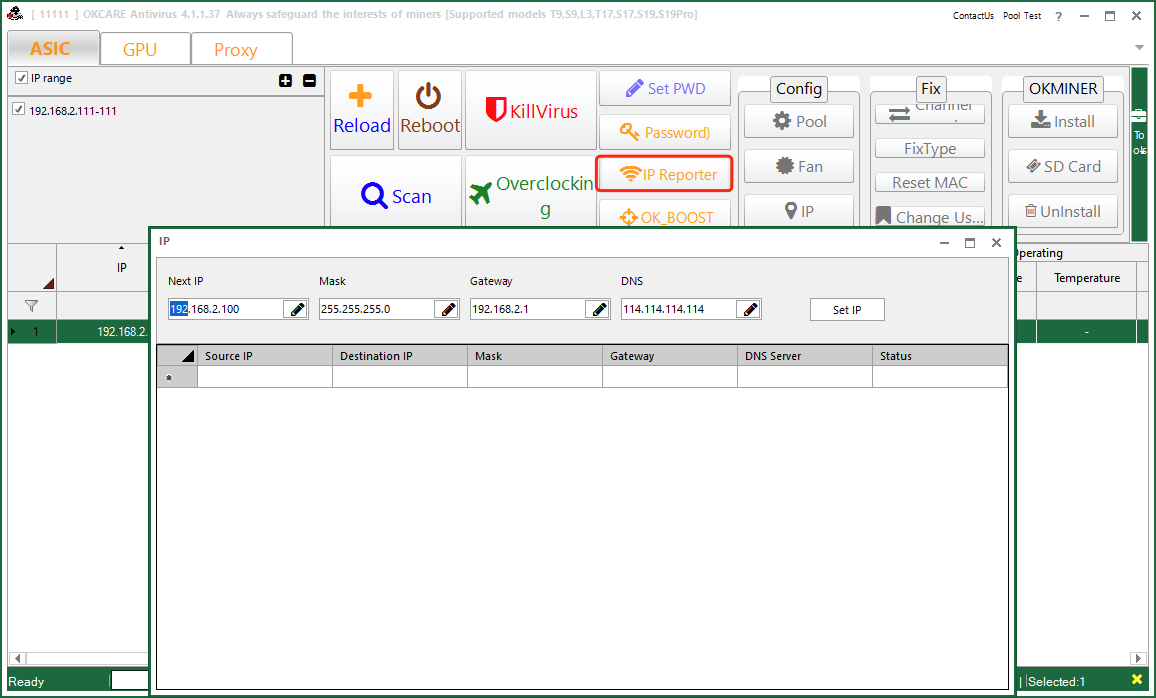Viewport: 1156px width, 698px height.
Task: Open the IP Reporter tool
Action: coord(665,174)
